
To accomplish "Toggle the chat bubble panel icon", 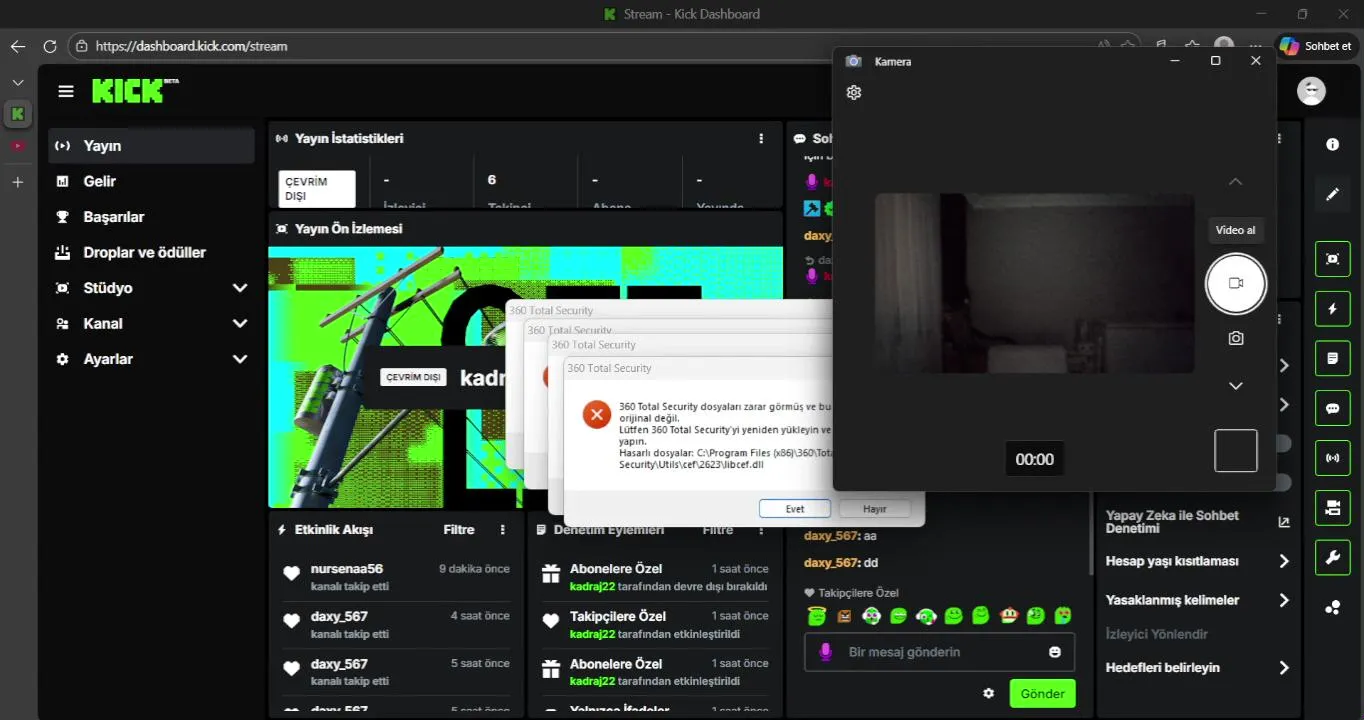I will coord(1332,408).
